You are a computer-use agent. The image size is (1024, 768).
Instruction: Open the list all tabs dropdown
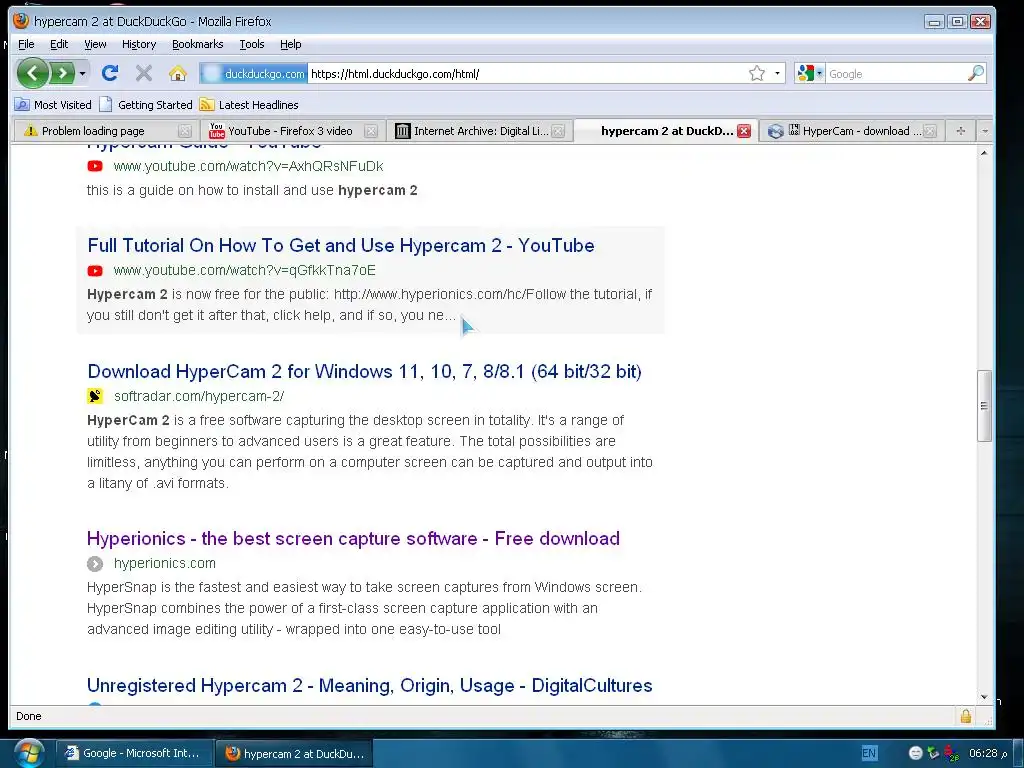[985, 131]
